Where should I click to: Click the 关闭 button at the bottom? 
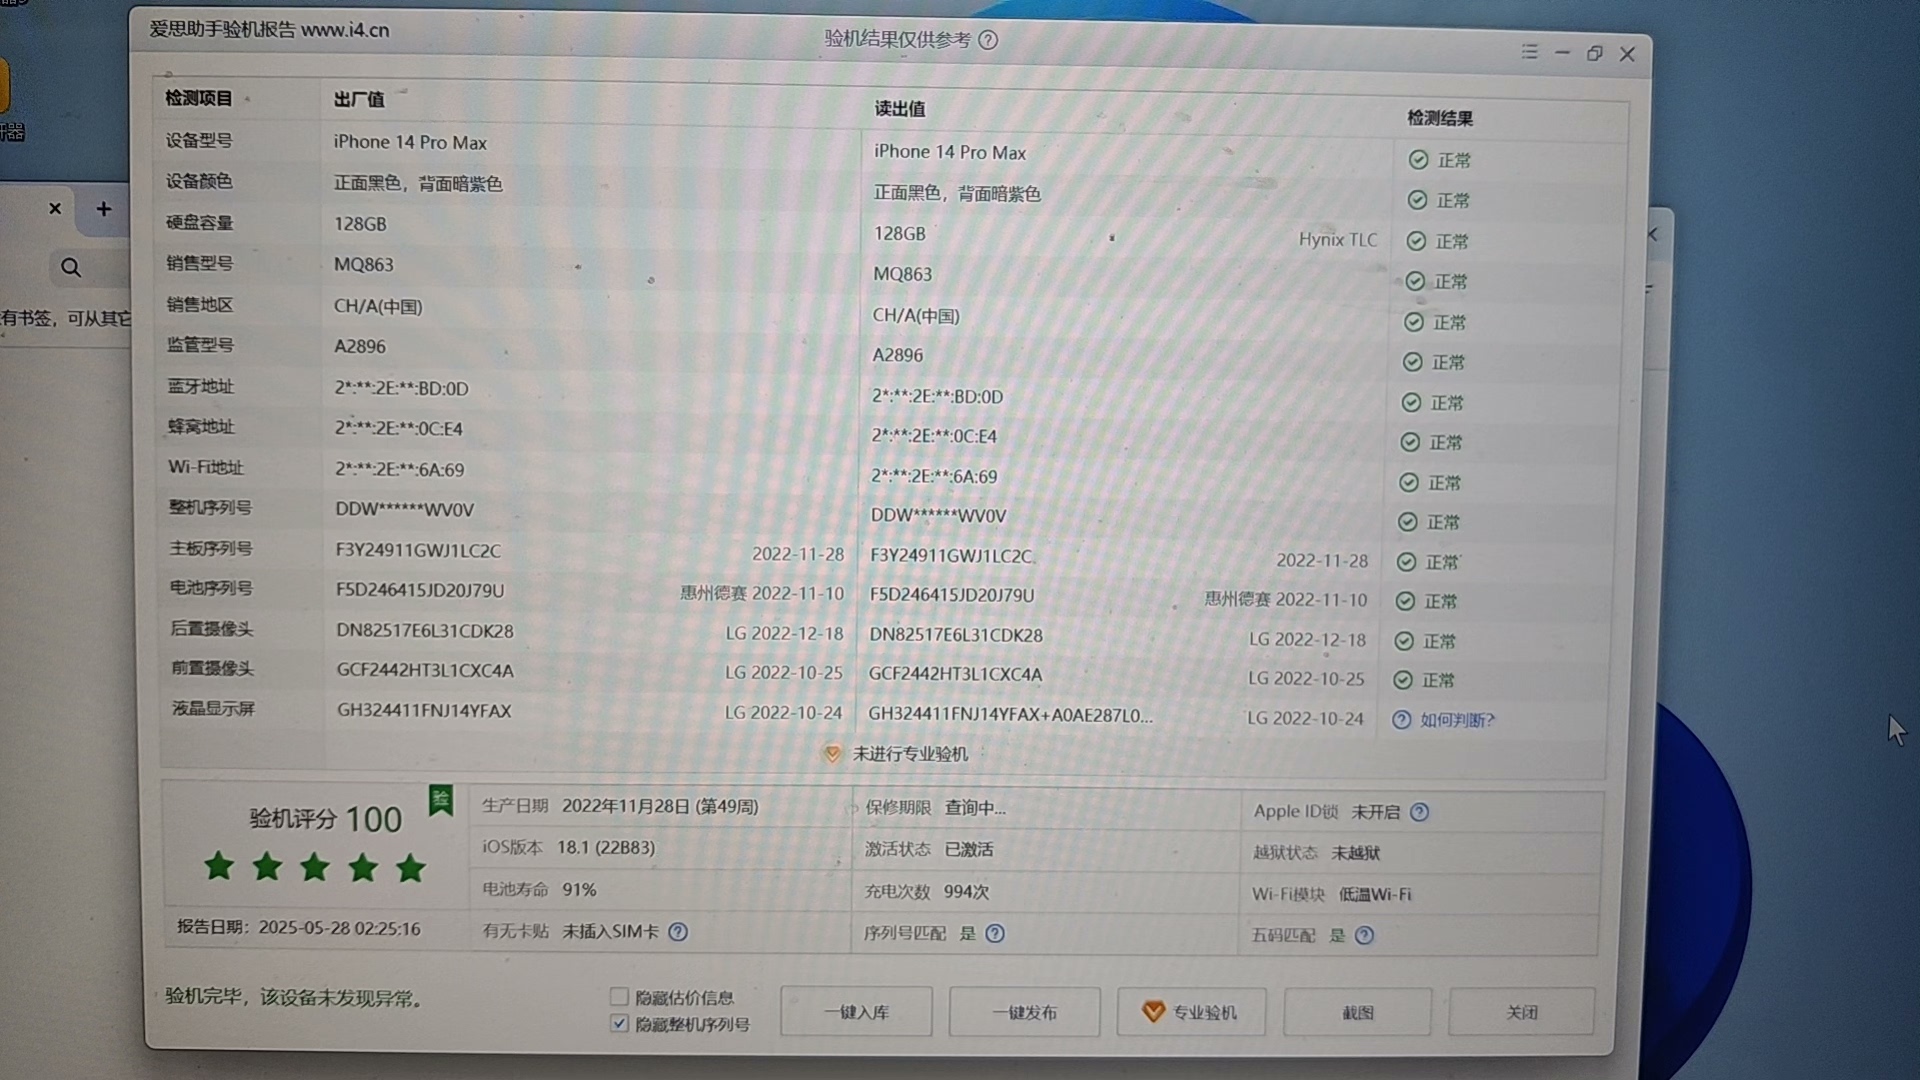coord(1522,1013)
